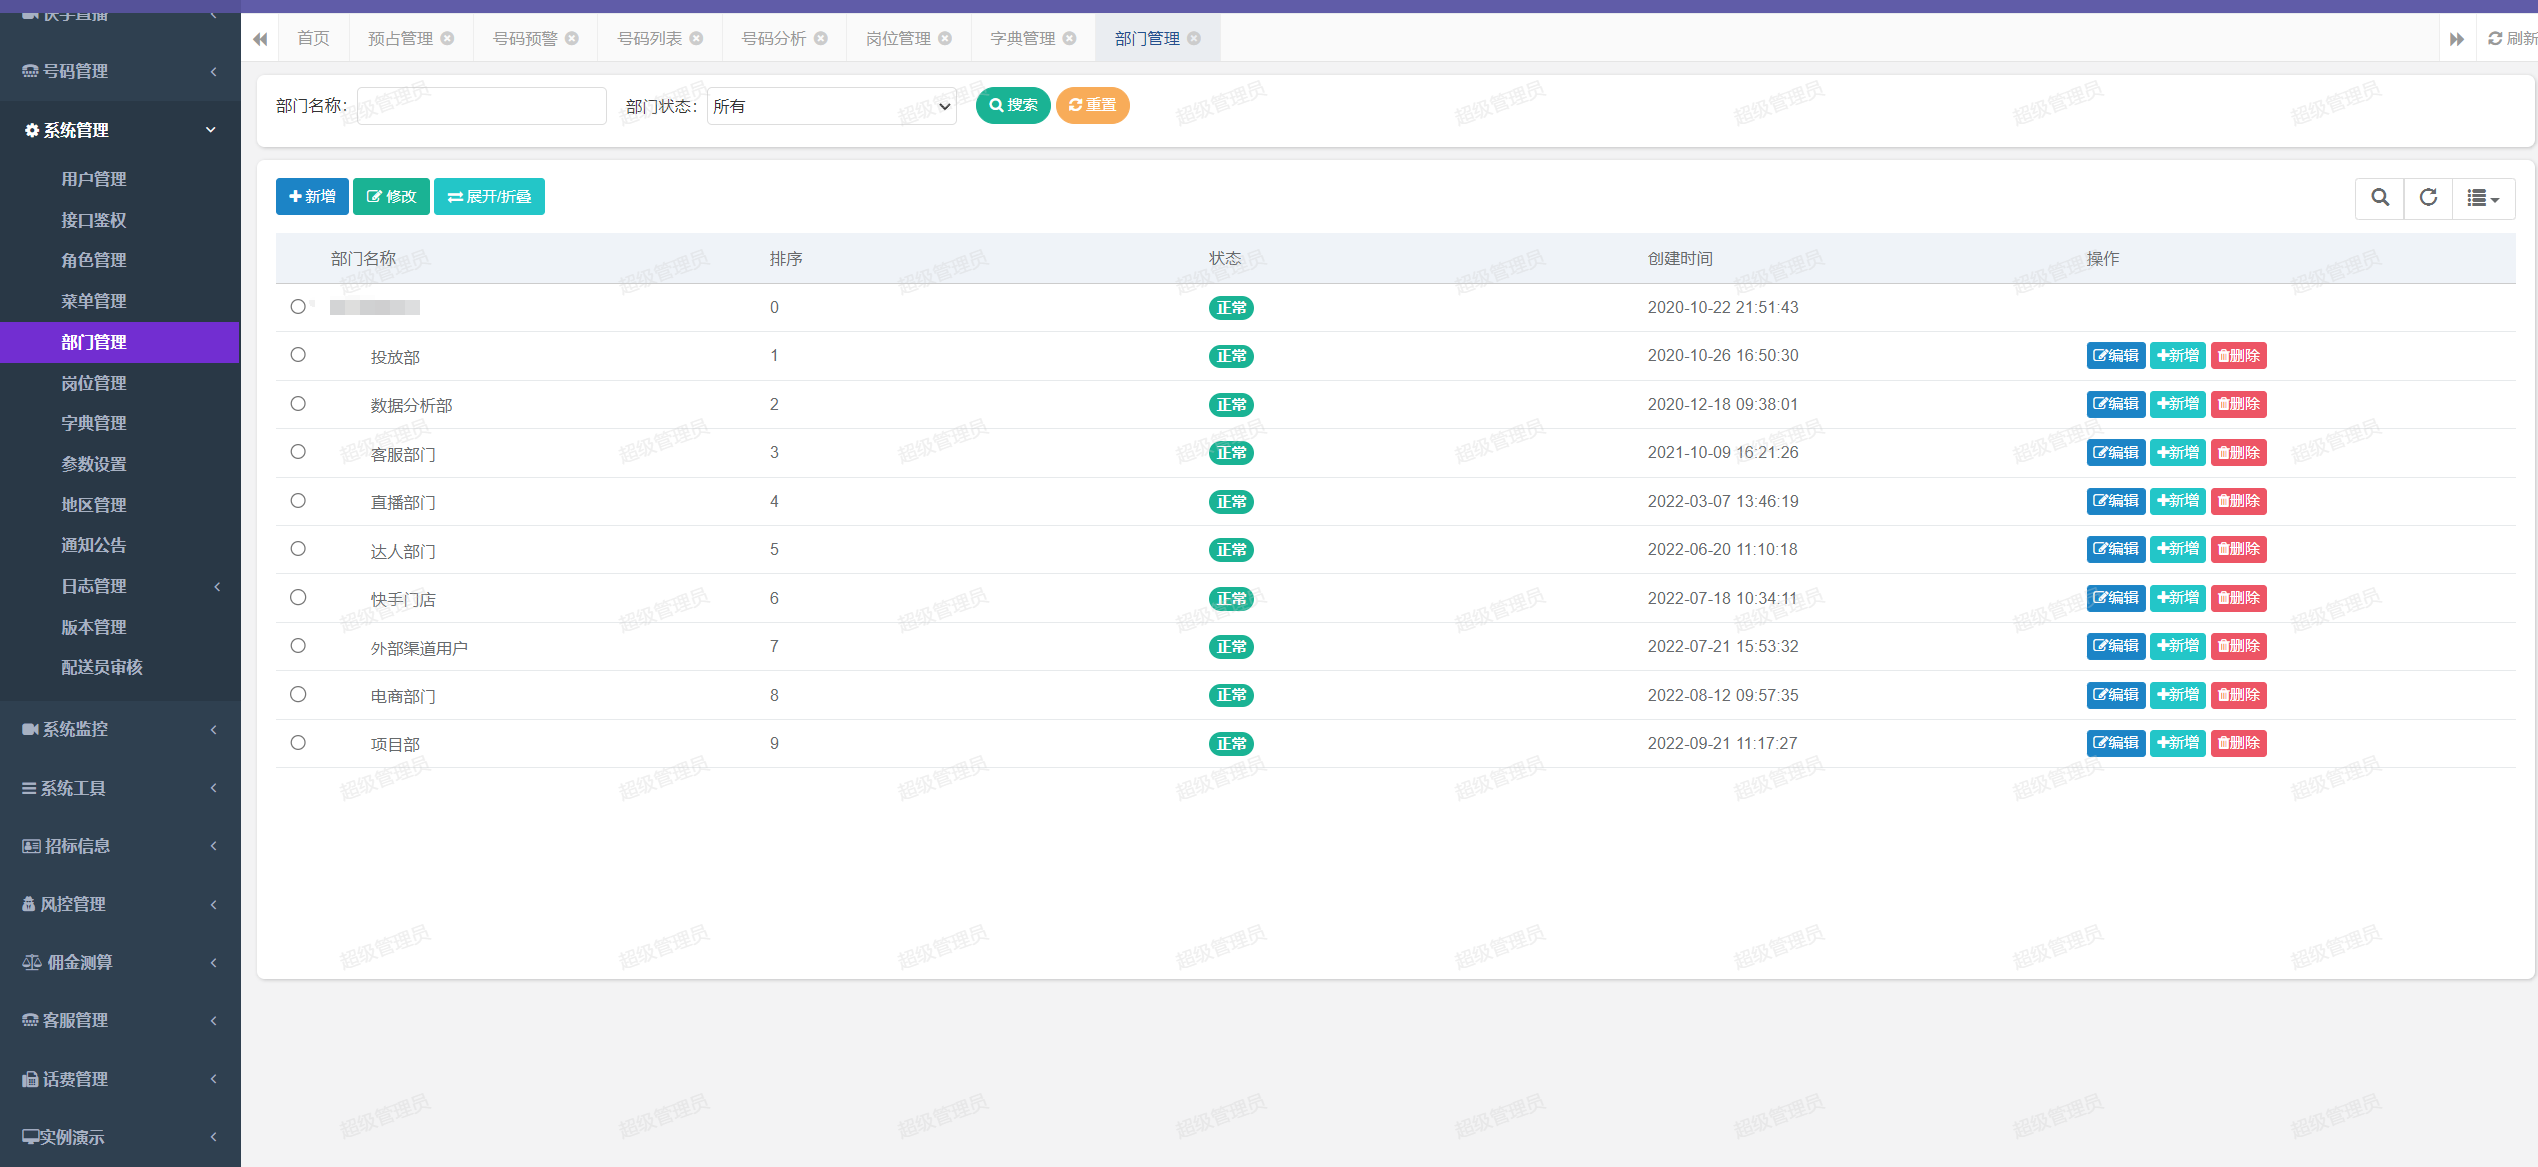The width and height of the screenshot is (2538, 1167).
Task: Click 编辑 in the 直播部门 row
Action: click(x=2116, y=501)
